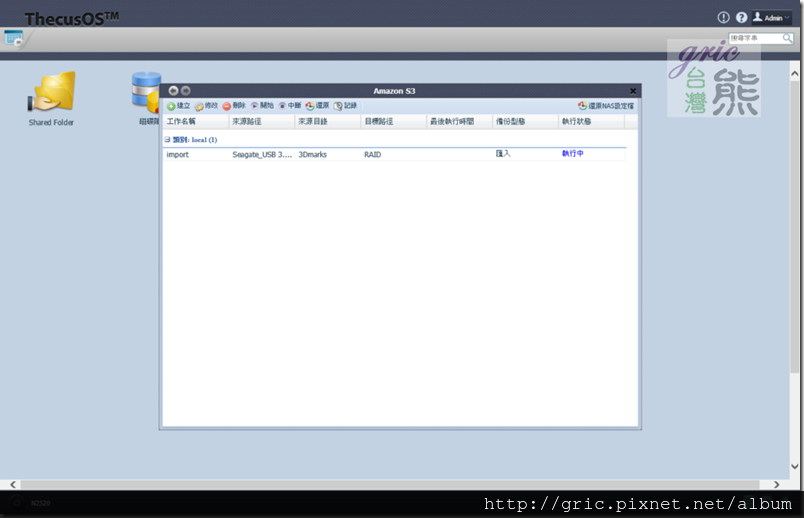Click the search magnifier icon
Viewport: 804px width, 518px height.
click(x=788, y=38)
